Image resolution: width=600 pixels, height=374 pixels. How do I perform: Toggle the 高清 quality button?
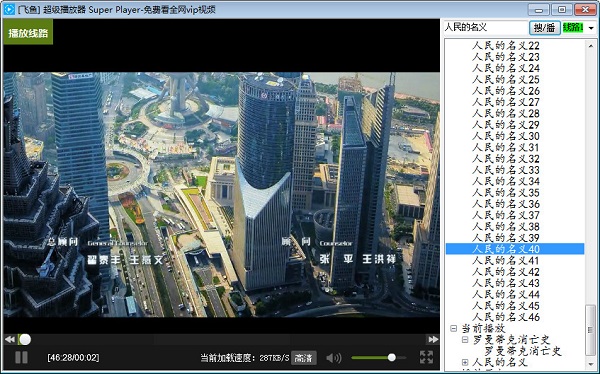(303, 358)
